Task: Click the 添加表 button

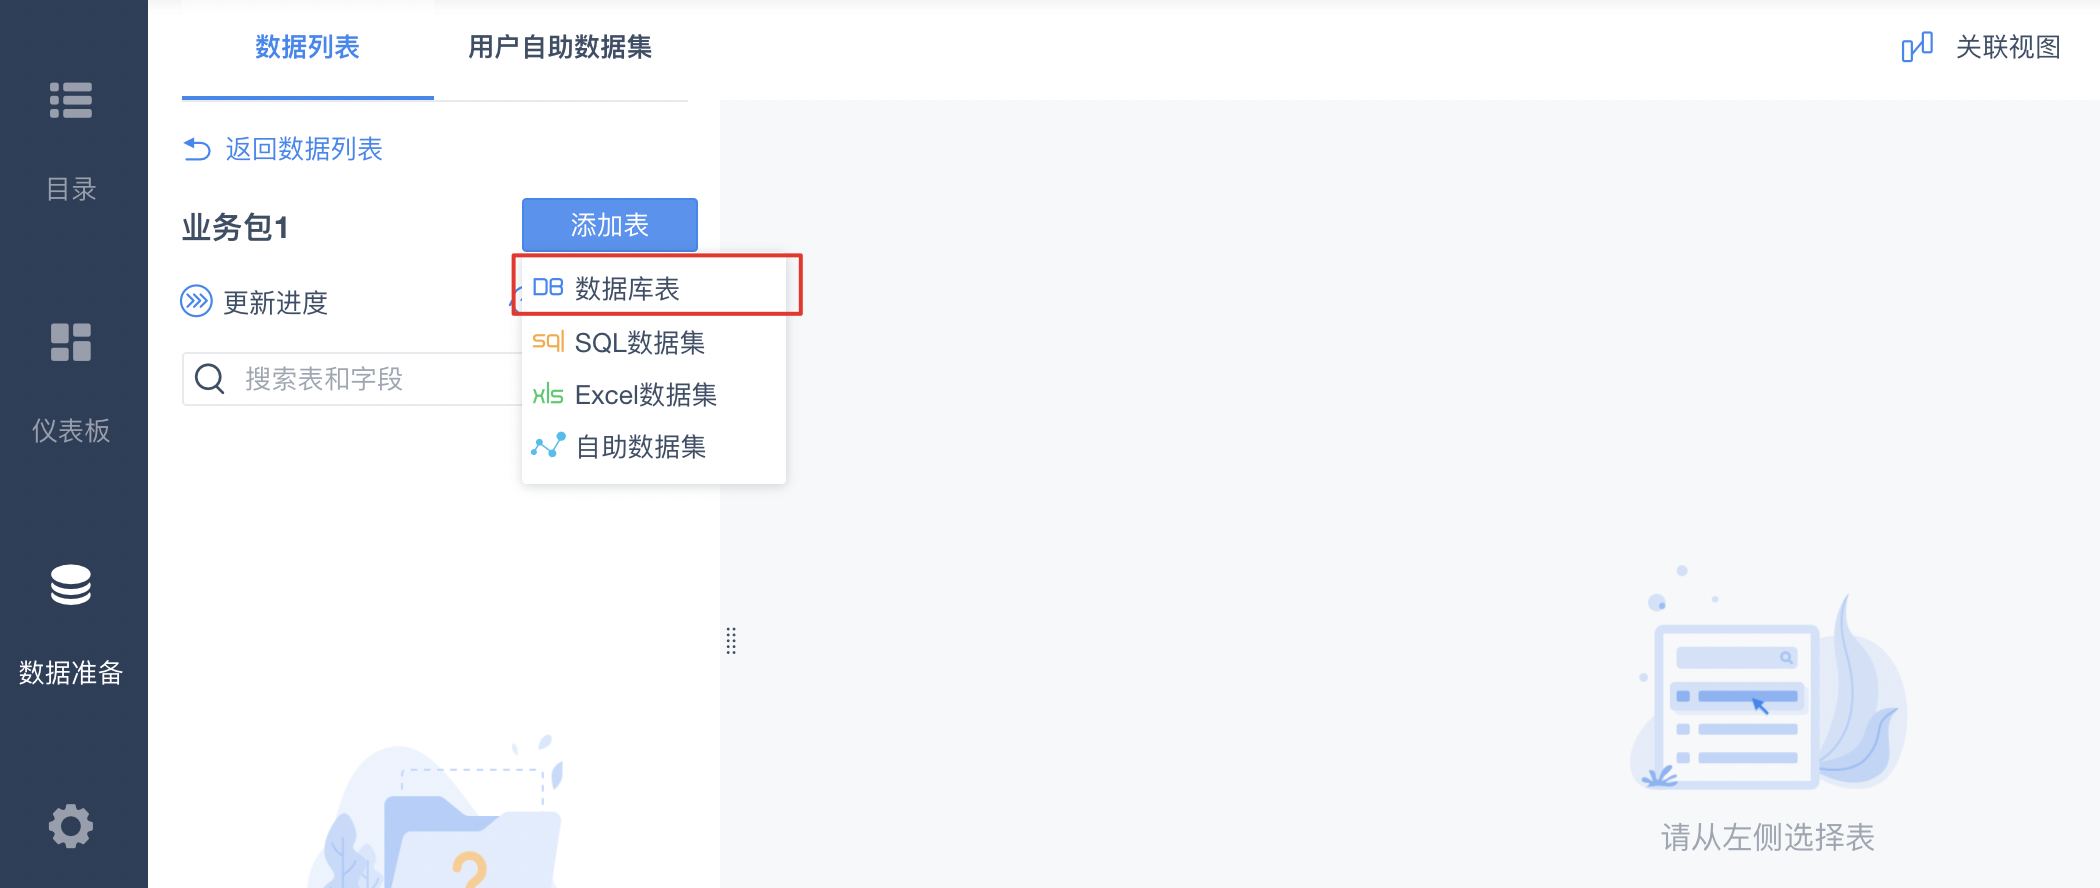Action: coord(610,225)
